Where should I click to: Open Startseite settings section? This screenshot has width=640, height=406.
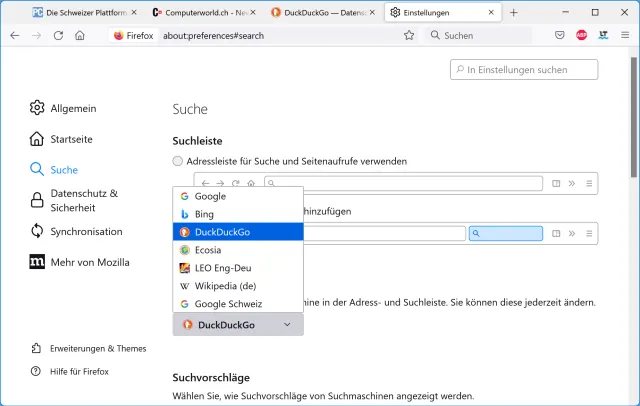pos(61,139)
